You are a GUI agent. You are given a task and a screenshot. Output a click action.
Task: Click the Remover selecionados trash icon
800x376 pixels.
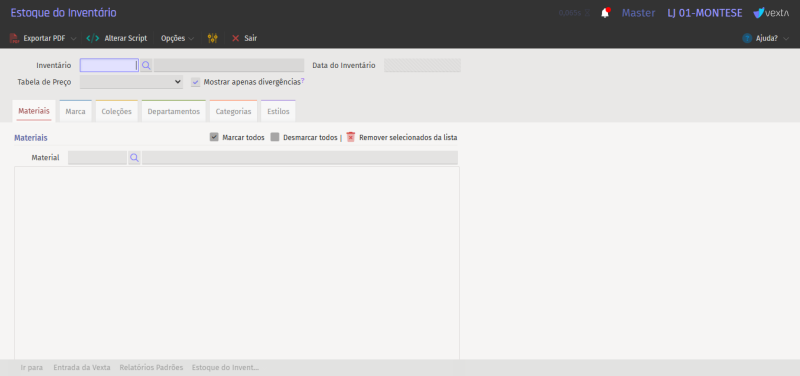351,137
